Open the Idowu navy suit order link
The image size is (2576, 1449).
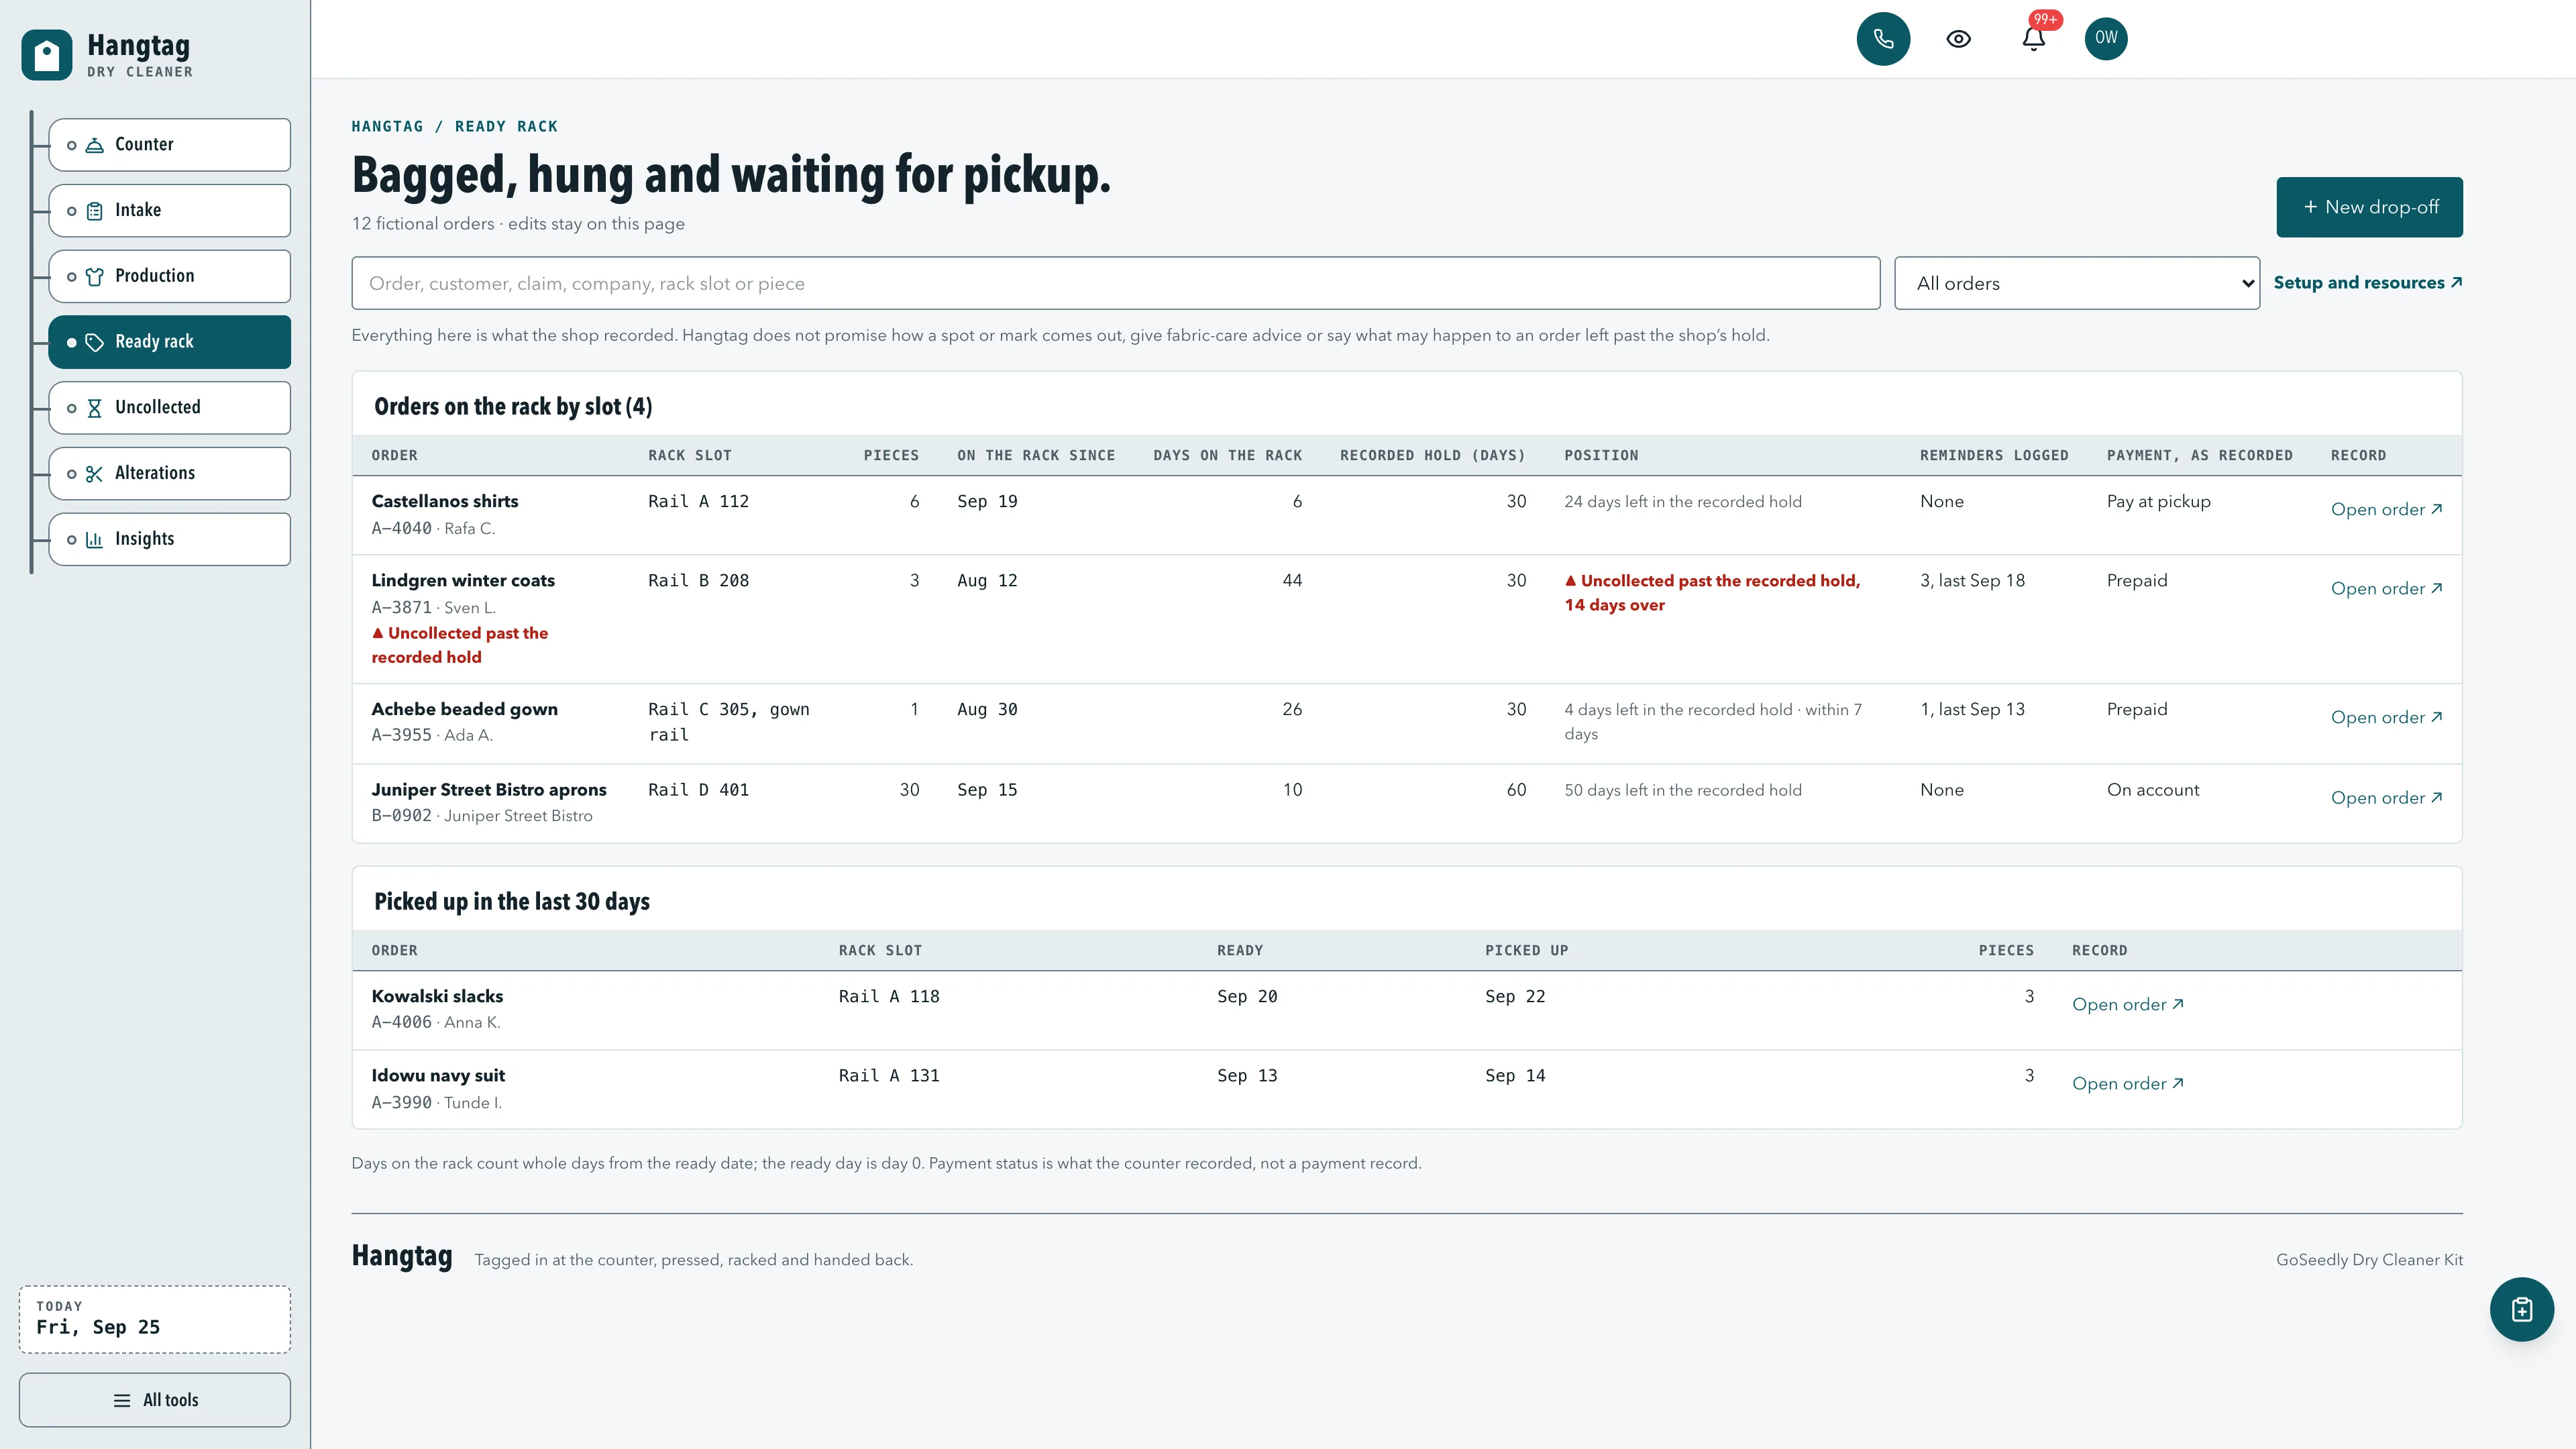coord(2127,1083)
